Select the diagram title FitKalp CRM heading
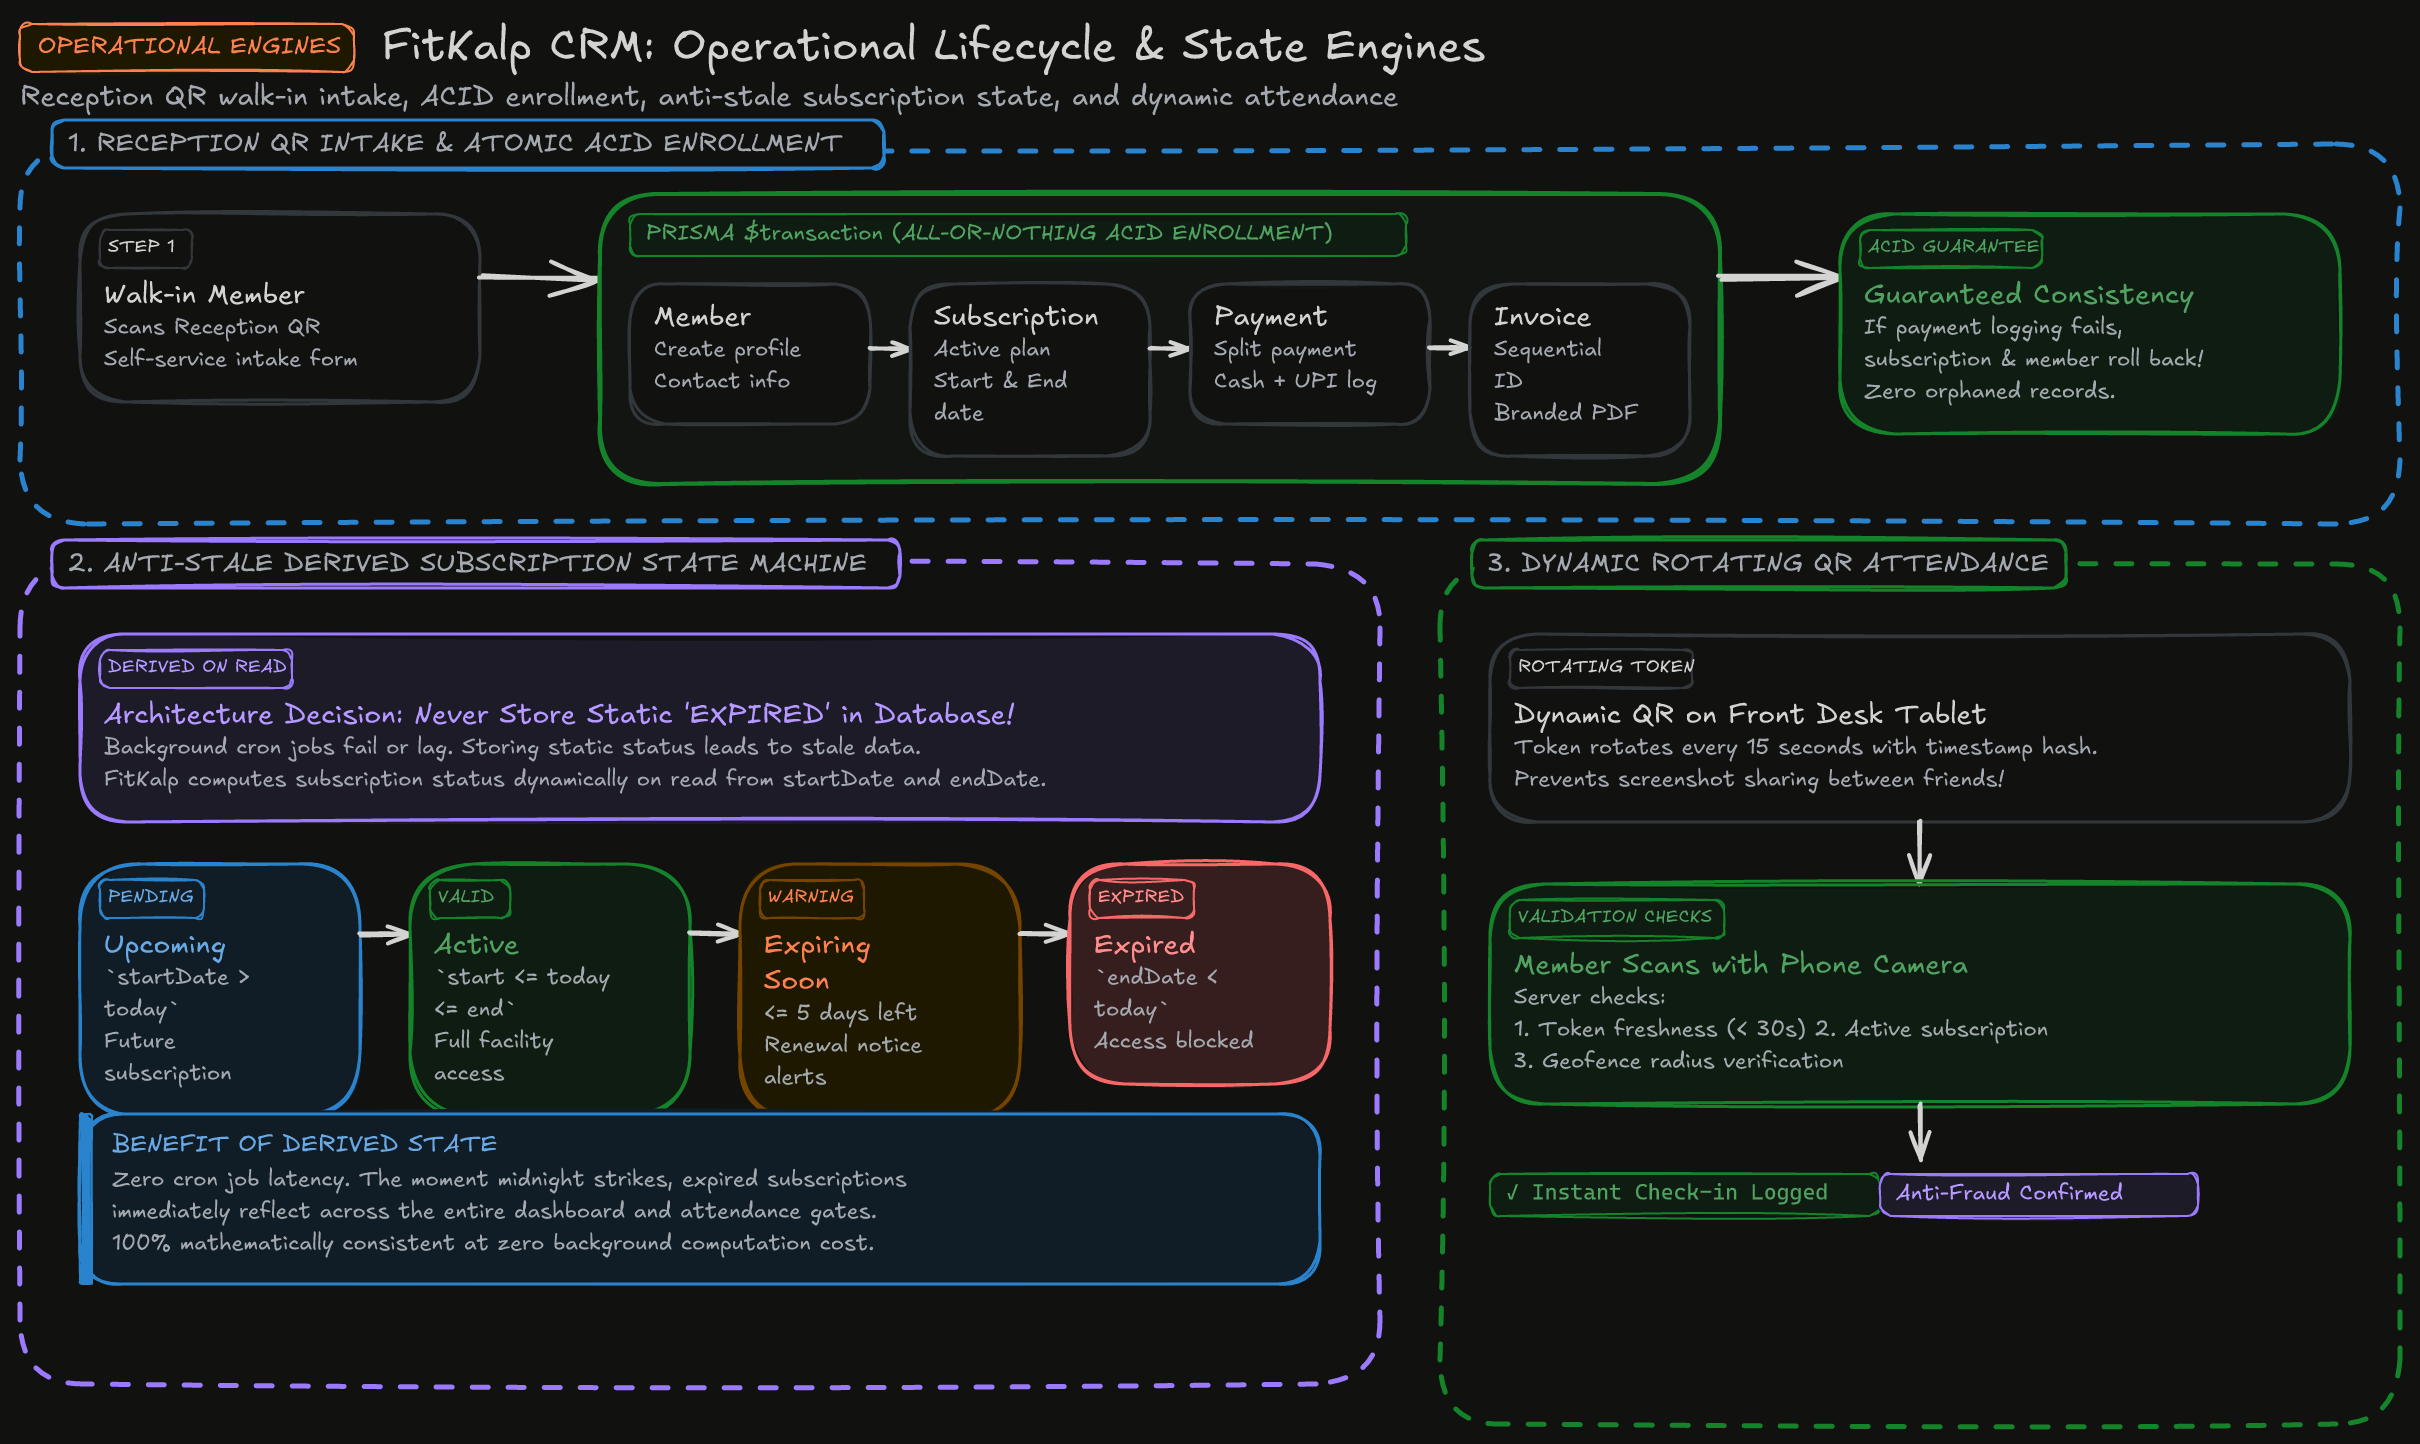This screenshot has height=1444, width=2420. coord(933,46)
